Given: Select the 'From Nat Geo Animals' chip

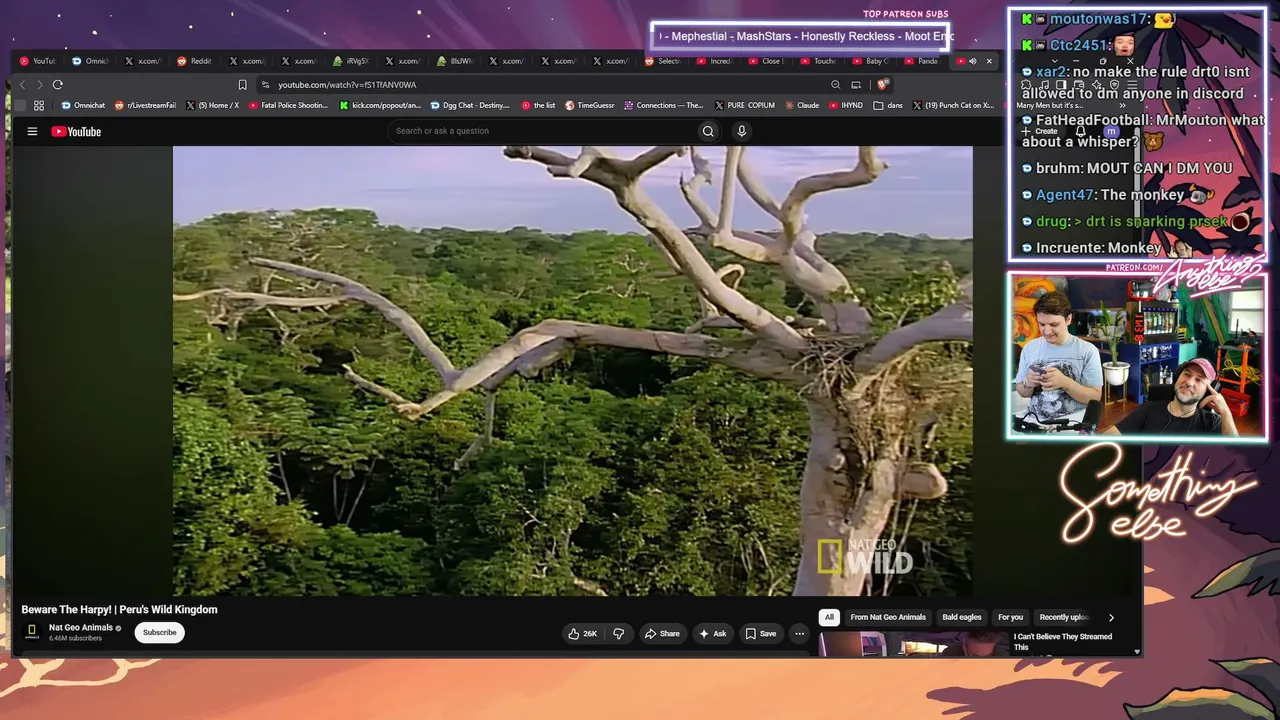Looking at the screenshot, I should click(888, 617).
